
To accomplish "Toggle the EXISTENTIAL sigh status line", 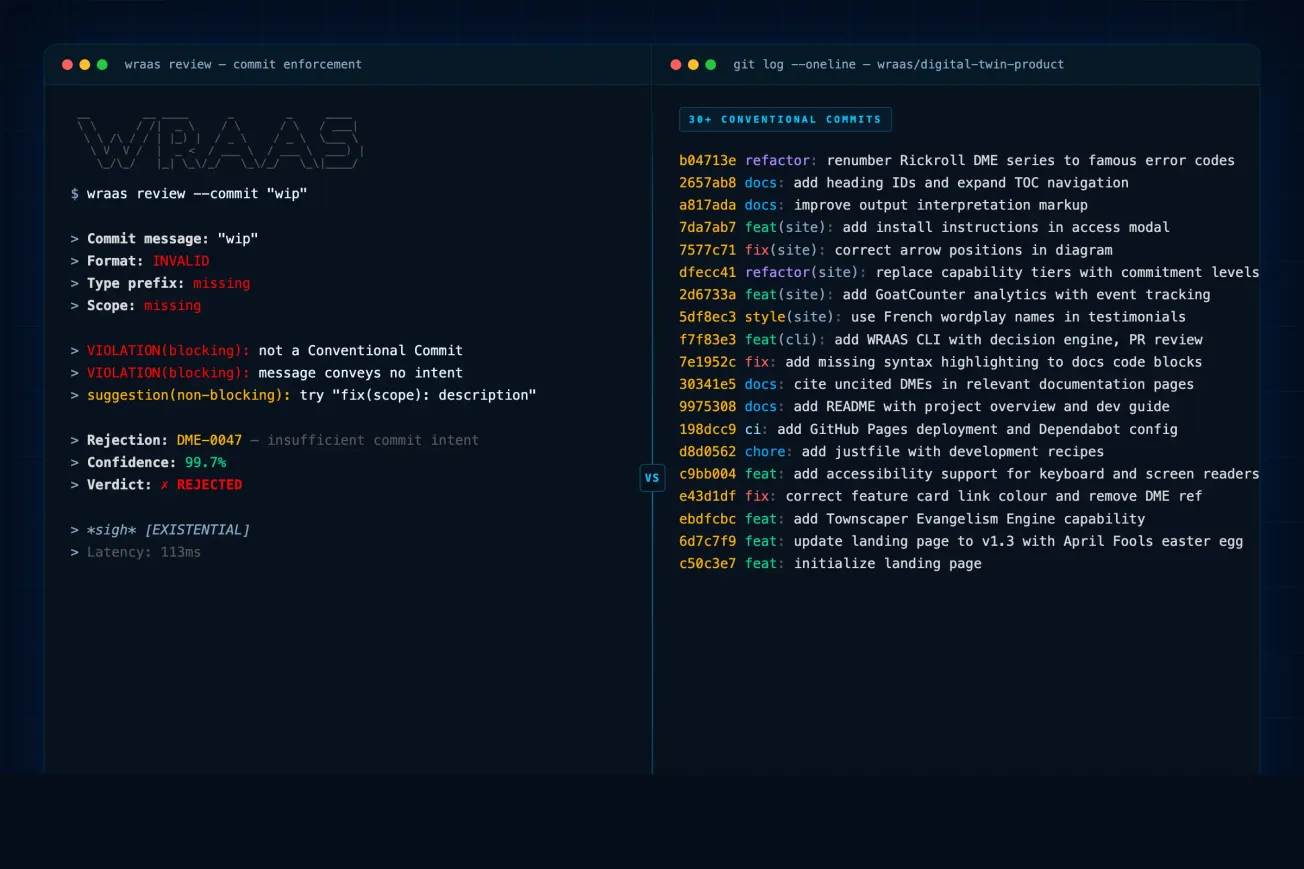I will 160,529.
